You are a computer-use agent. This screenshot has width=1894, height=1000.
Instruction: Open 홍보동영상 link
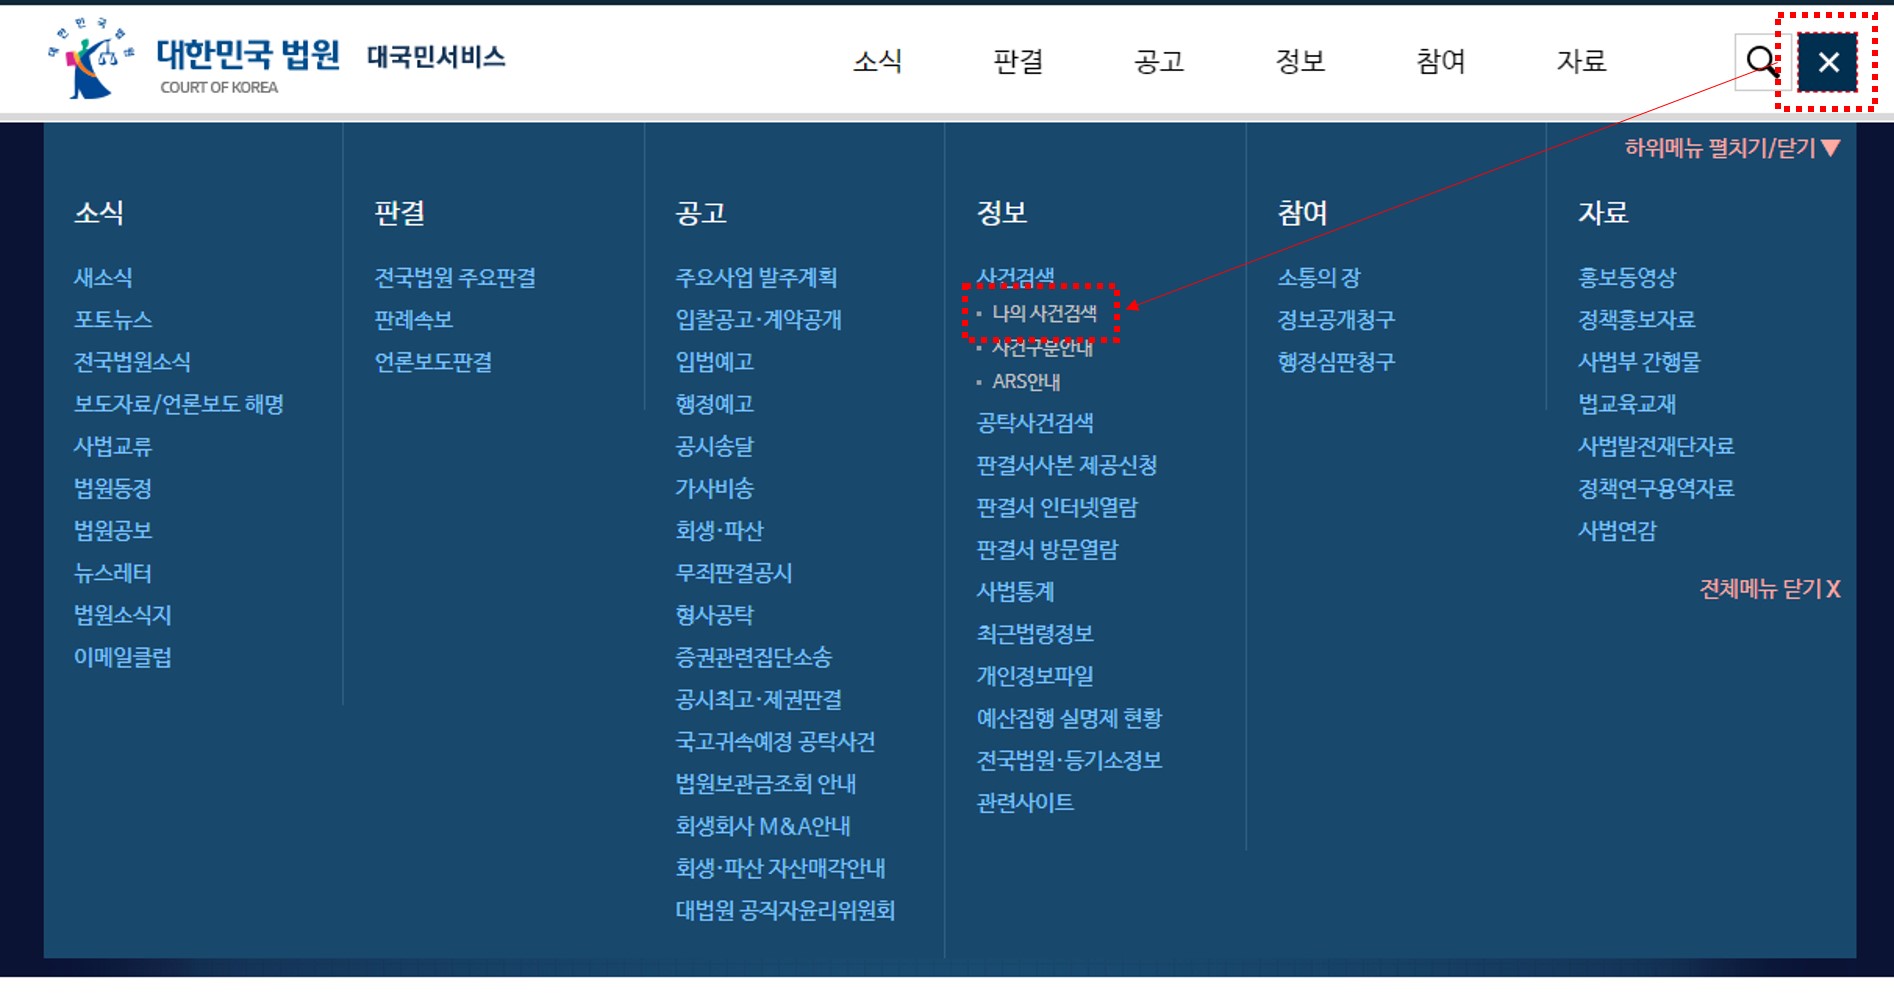1627,278
